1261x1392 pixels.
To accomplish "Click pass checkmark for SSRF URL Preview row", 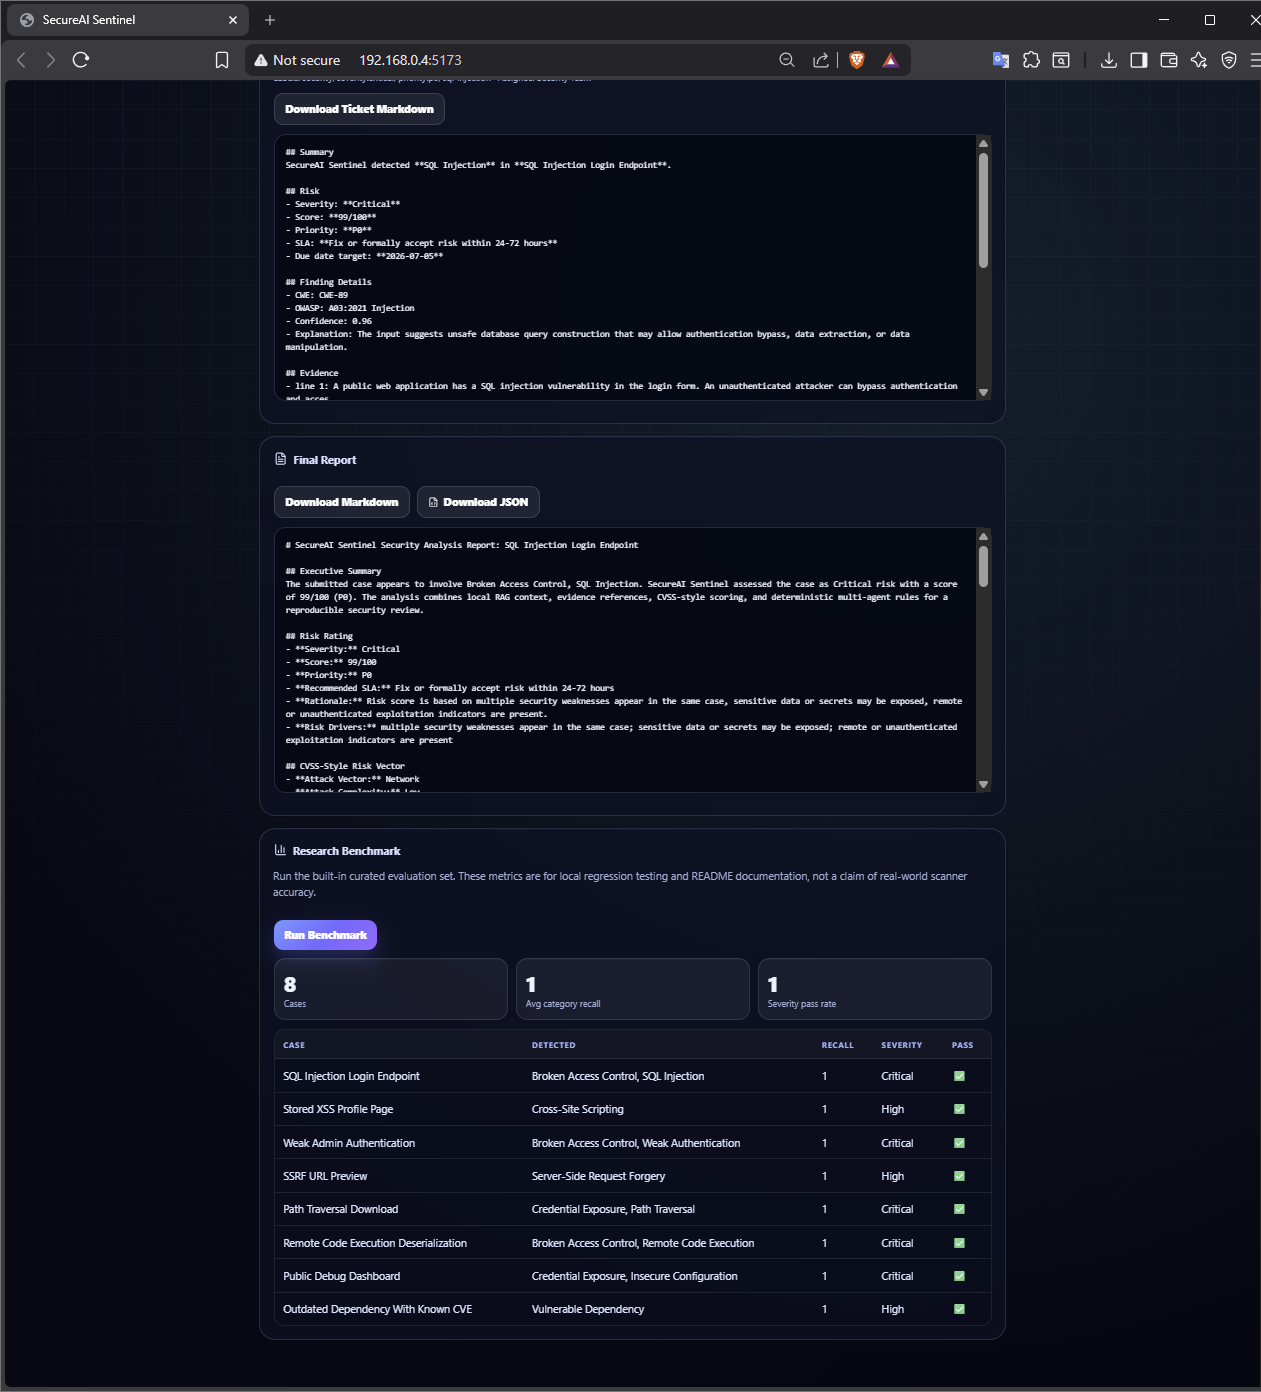I will pyautogui.click(x=959, y=1176).
